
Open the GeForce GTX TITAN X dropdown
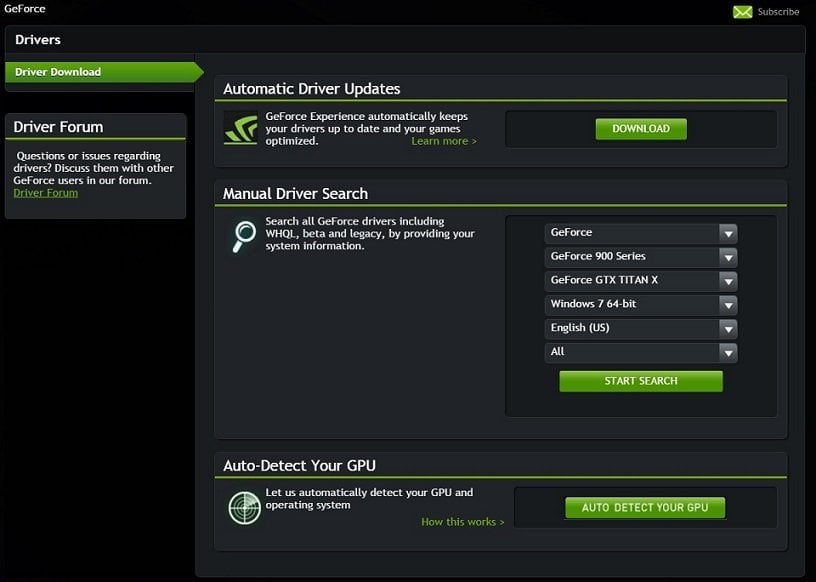click(641, 281)
